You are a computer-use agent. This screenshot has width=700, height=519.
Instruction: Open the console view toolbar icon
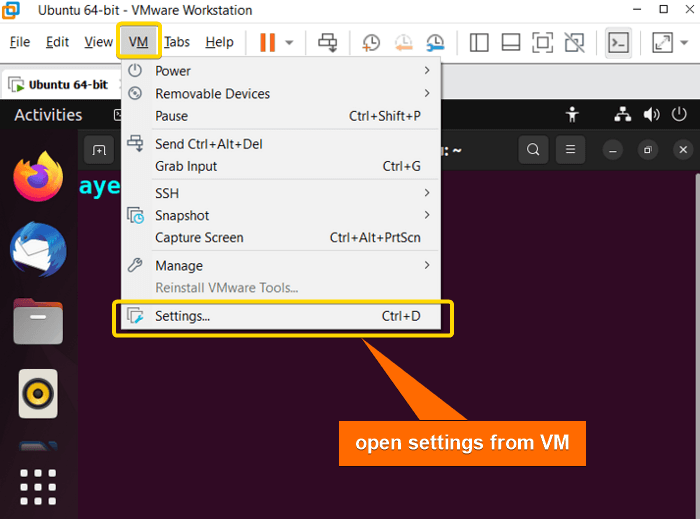tap(618, 43)
